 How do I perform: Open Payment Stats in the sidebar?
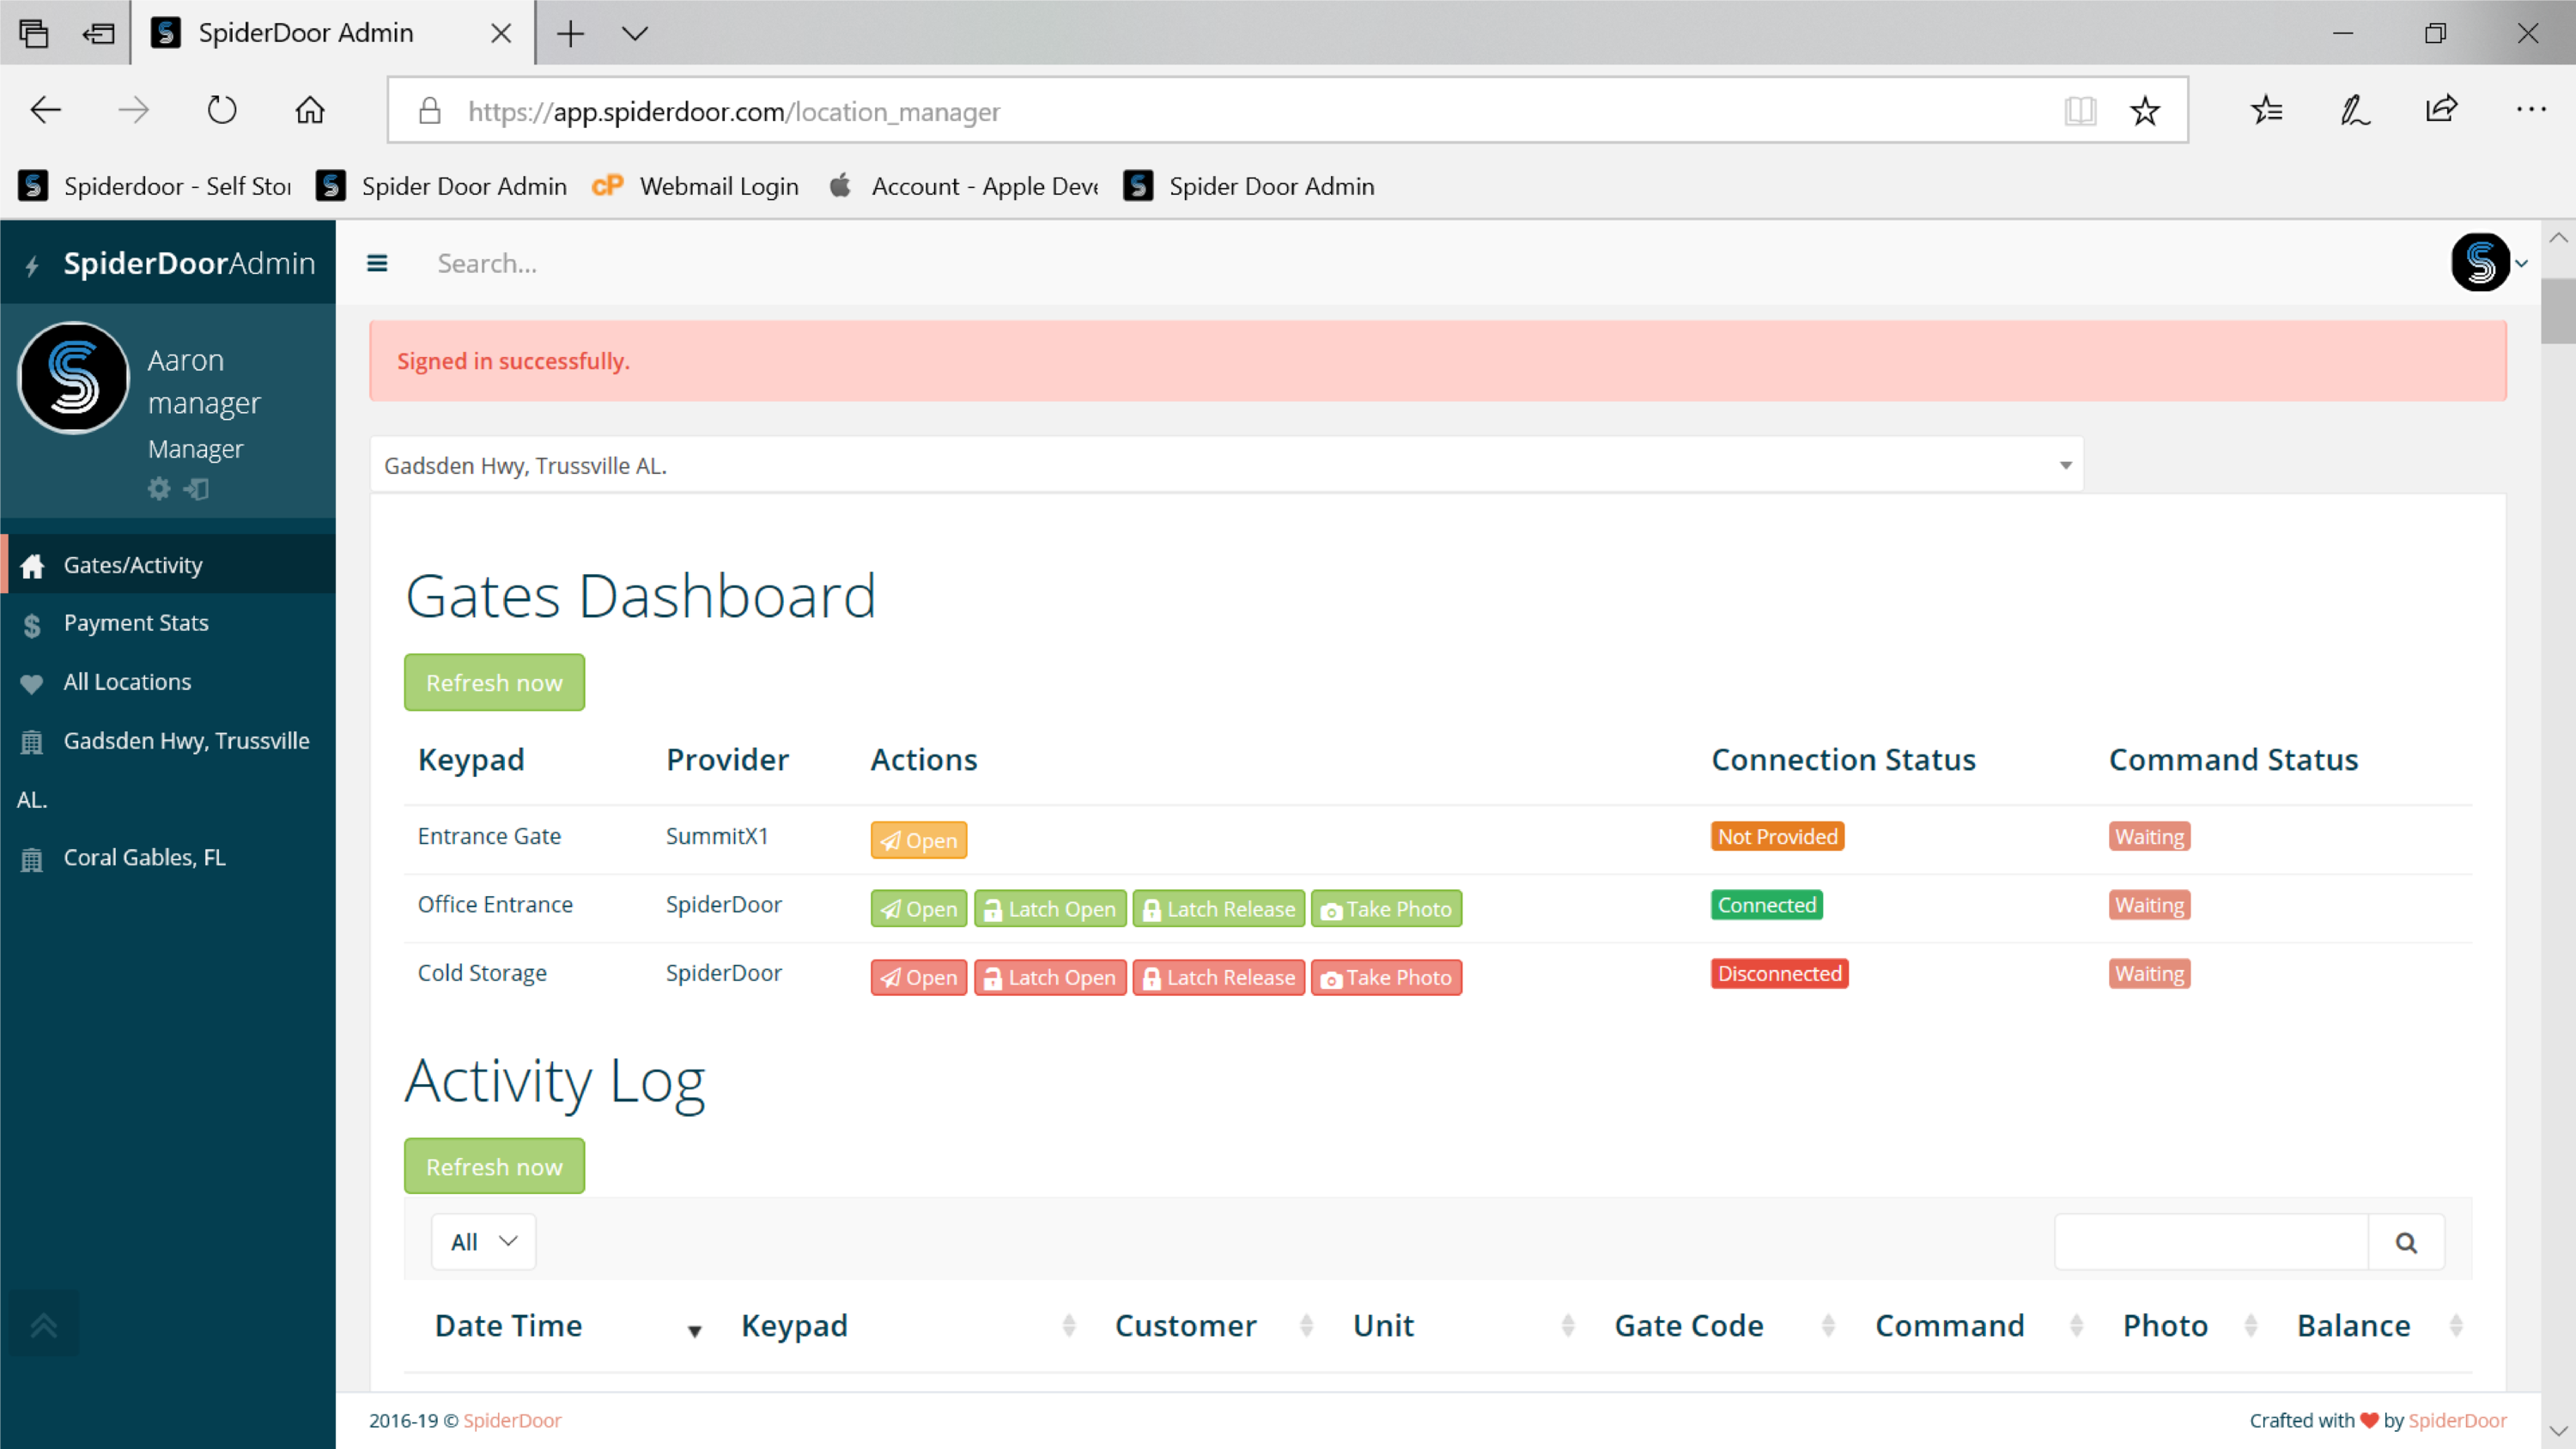[168, 623]
